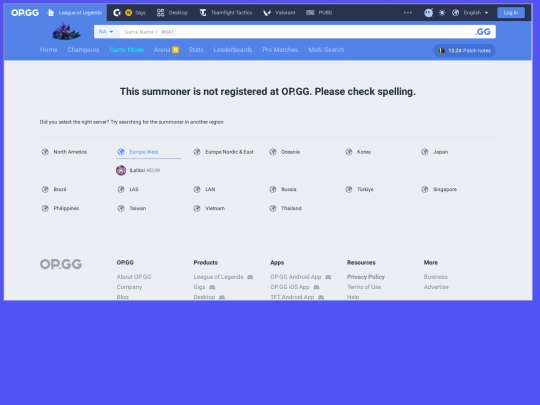Open the 13.24 Patch notes button
The image size is (540, 405).
(464, 51)
